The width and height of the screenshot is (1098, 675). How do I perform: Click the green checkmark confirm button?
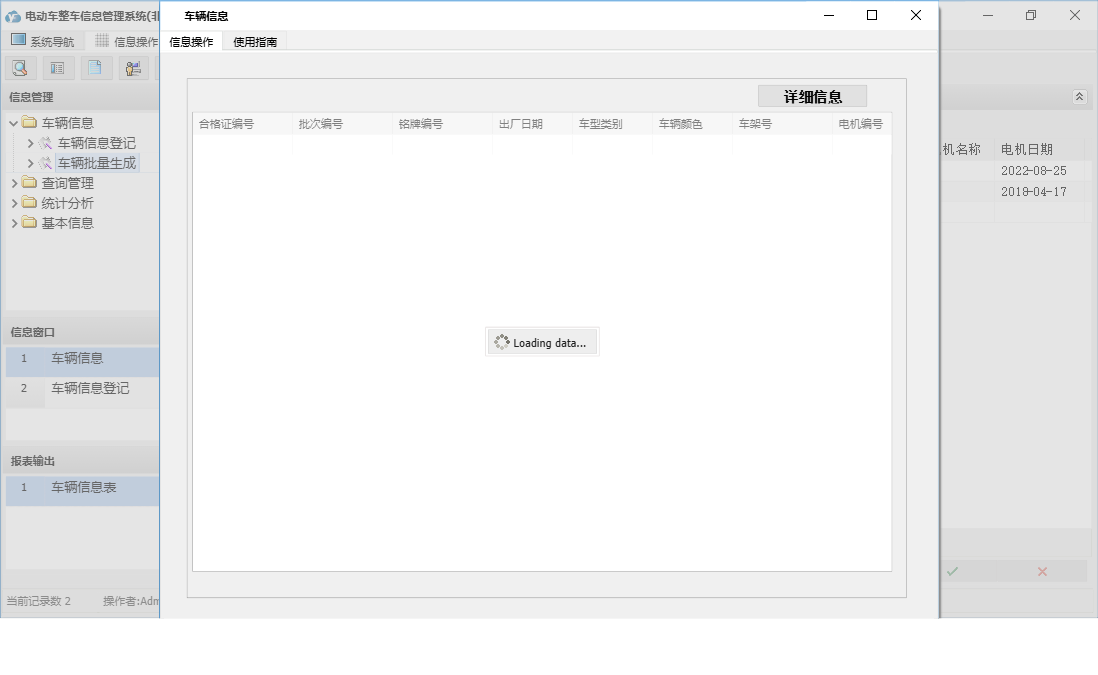[x=952, y=571]
